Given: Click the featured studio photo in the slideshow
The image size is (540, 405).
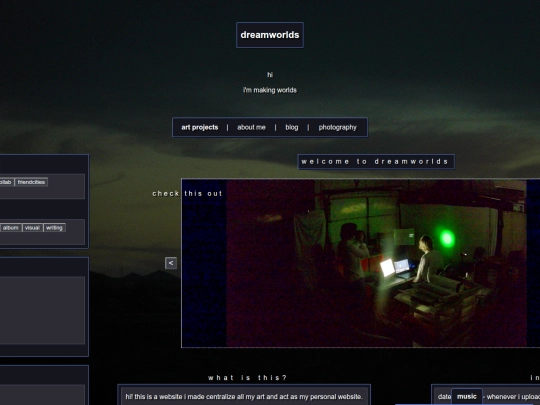Looking at the screenshot, I should click(x=376, y=263).
